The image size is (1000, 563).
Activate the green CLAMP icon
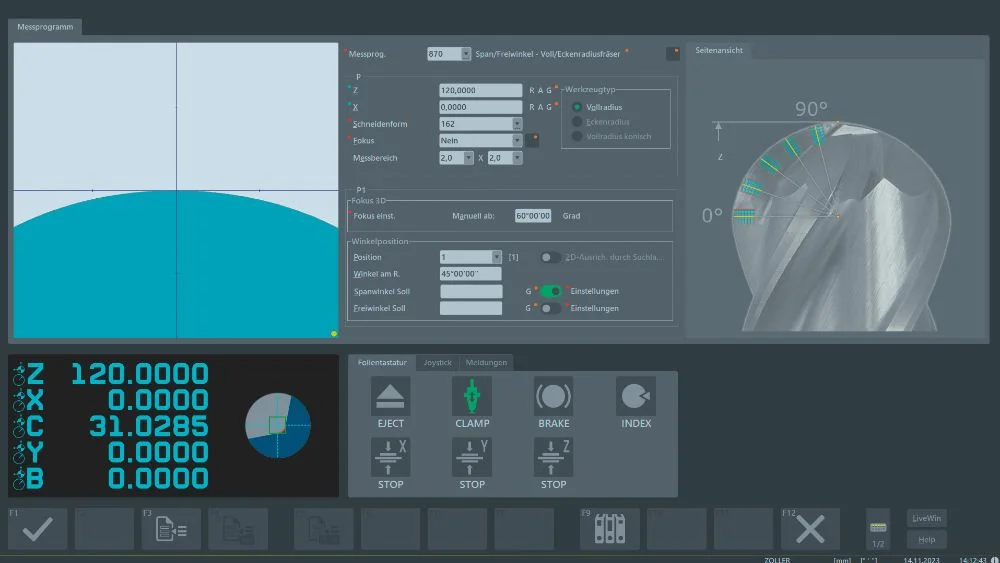472,397
